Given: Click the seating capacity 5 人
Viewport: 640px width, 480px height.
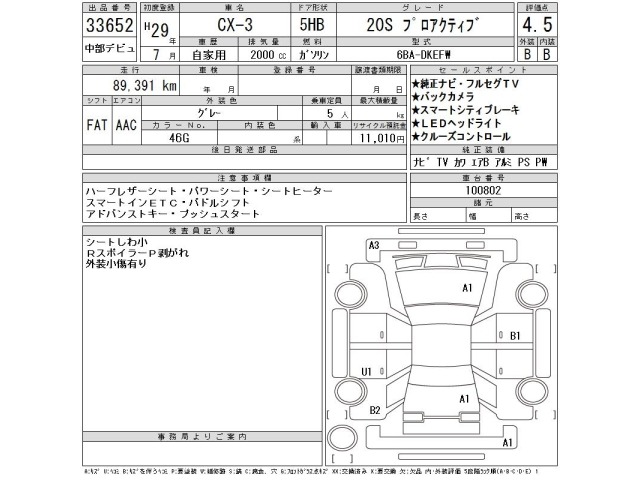Looking at the screenshot, I should pyautogui.click(x=337, y=114).
